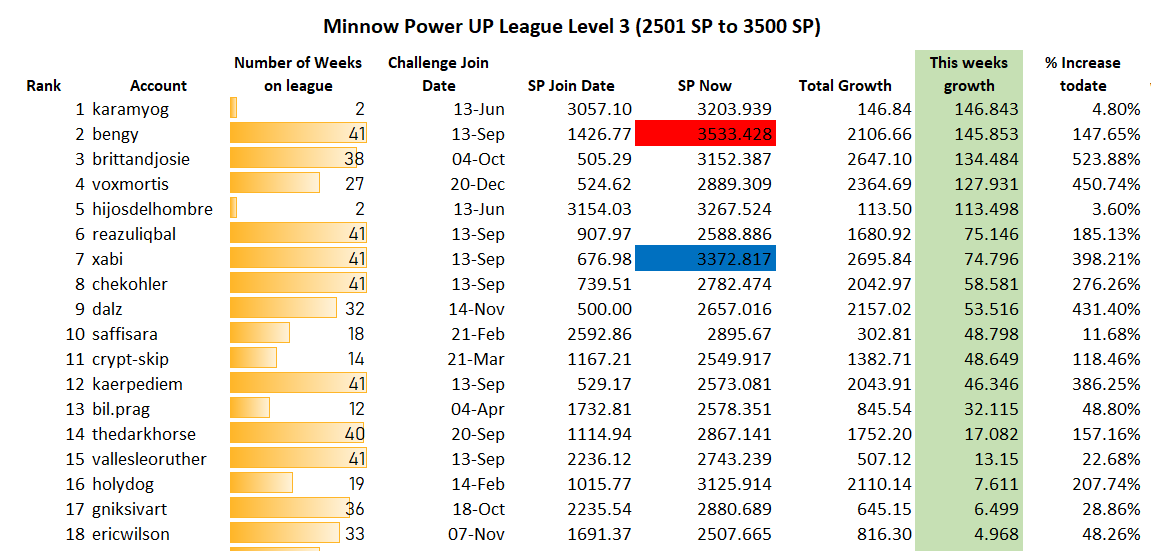Select Total Growth value 113.50

[x=884, y=210]
